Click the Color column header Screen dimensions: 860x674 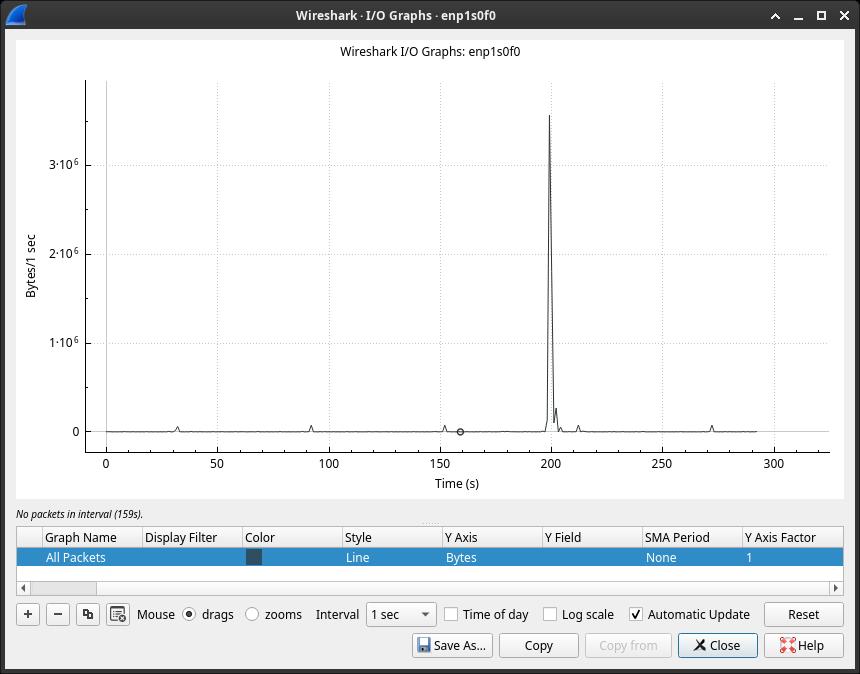[x=292, y=537]
